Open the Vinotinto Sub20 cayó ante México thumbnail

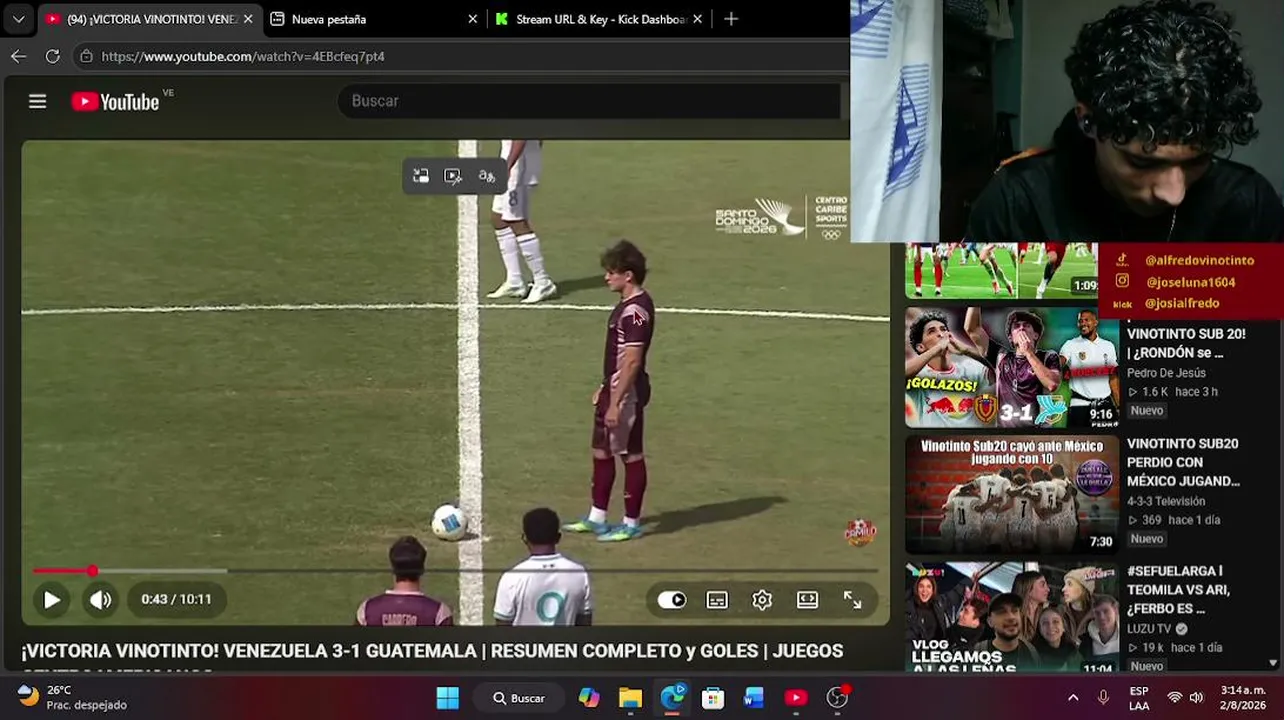1011,494
